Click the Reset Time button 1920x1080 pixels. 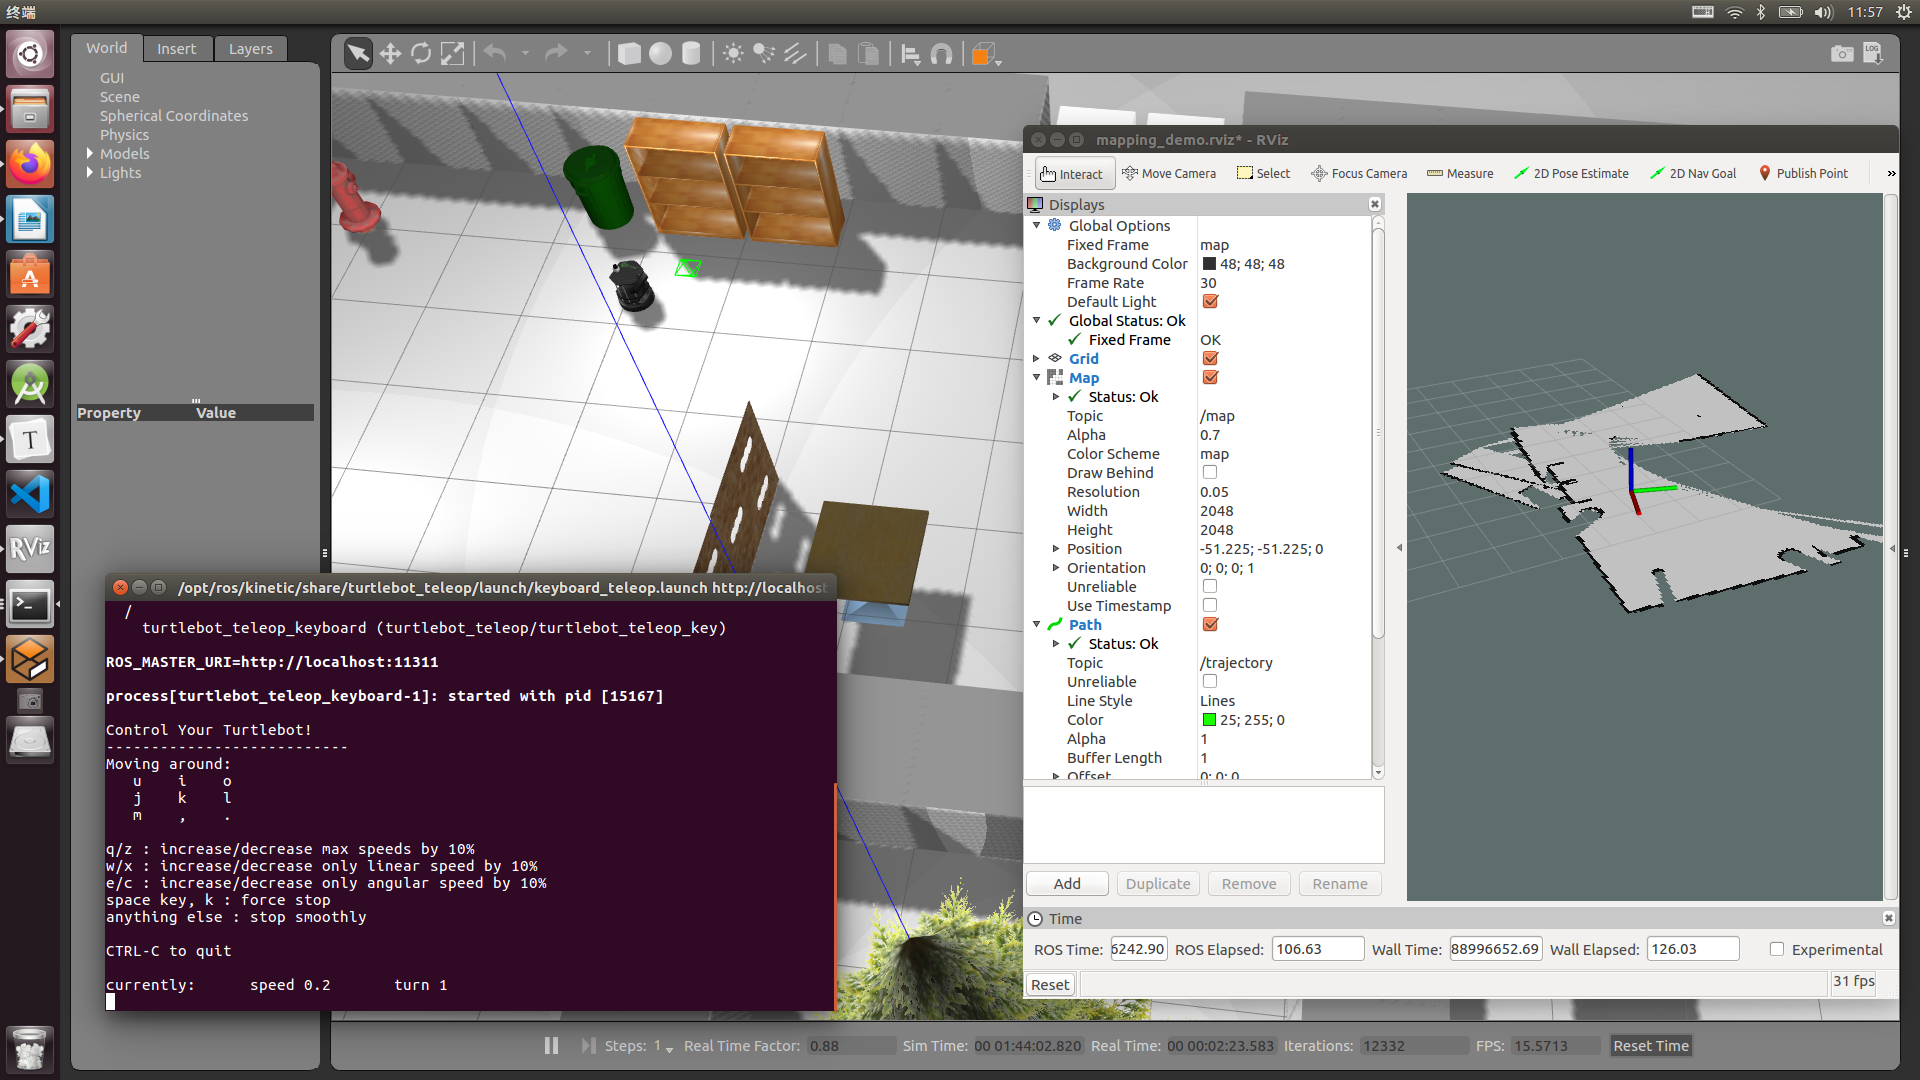pos(1650,1046)
